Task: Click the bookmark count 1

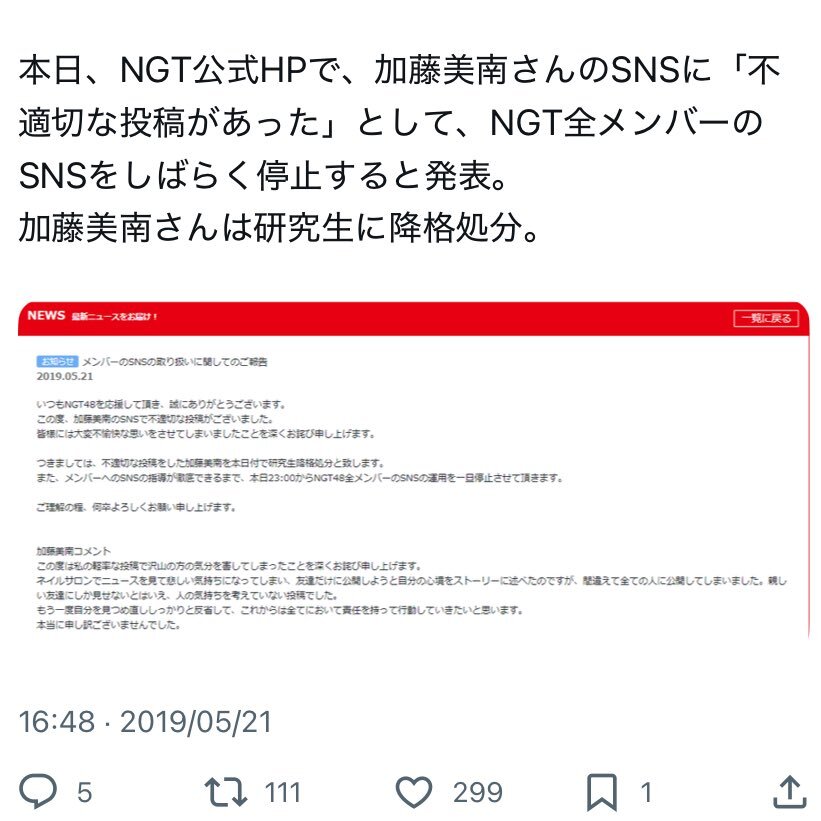Action: tap(646, 792)
